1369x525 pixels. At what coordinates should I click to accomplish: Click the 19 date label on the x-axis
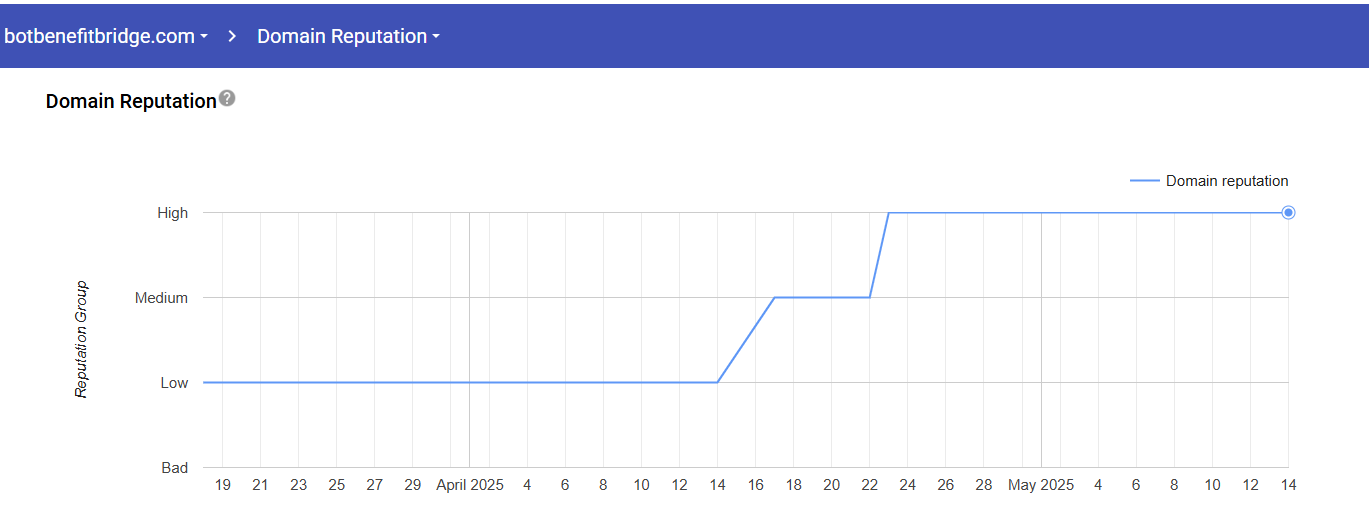[223, 485]
